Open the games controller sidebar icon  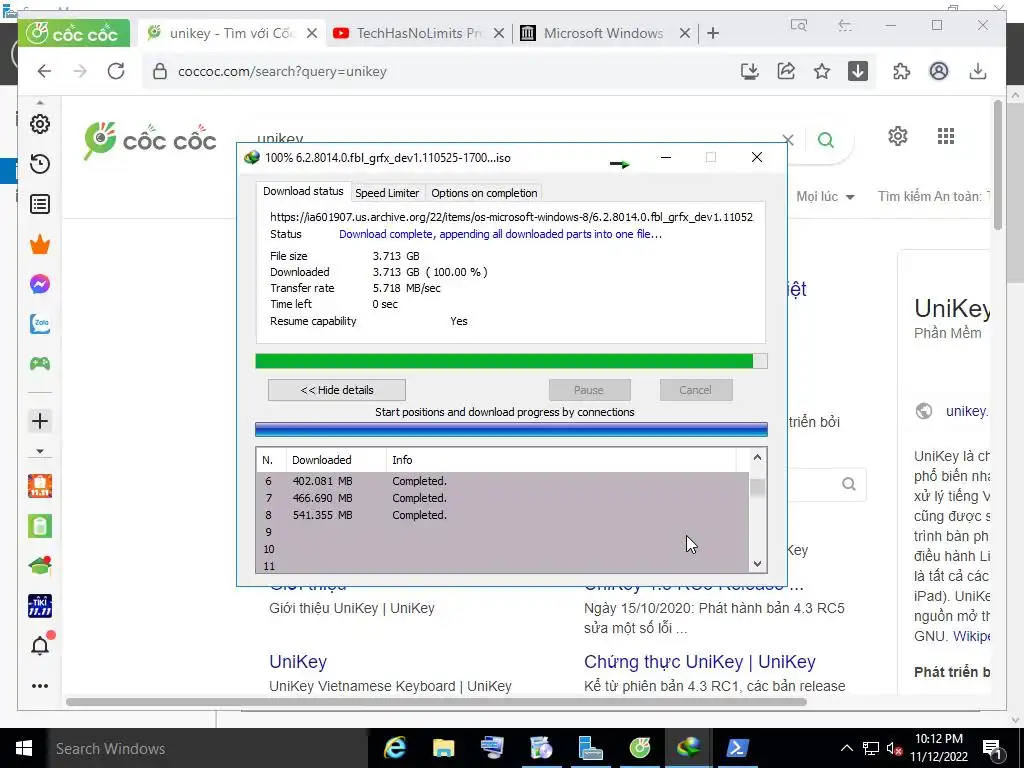40,364
